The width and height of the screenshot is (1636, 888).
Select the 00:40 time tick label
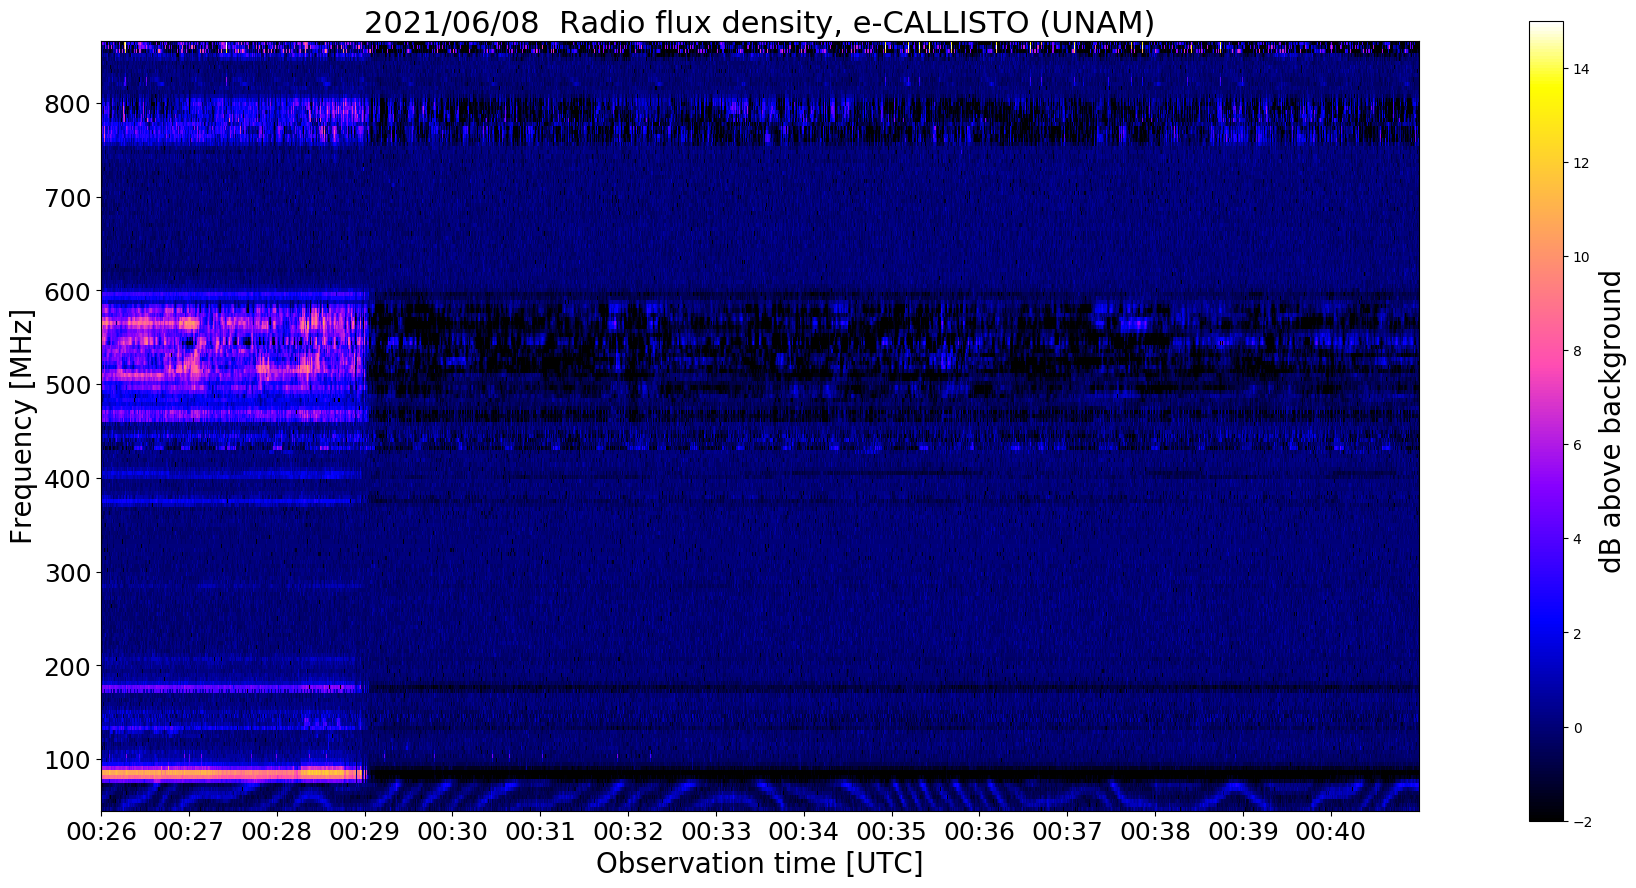1331,832
